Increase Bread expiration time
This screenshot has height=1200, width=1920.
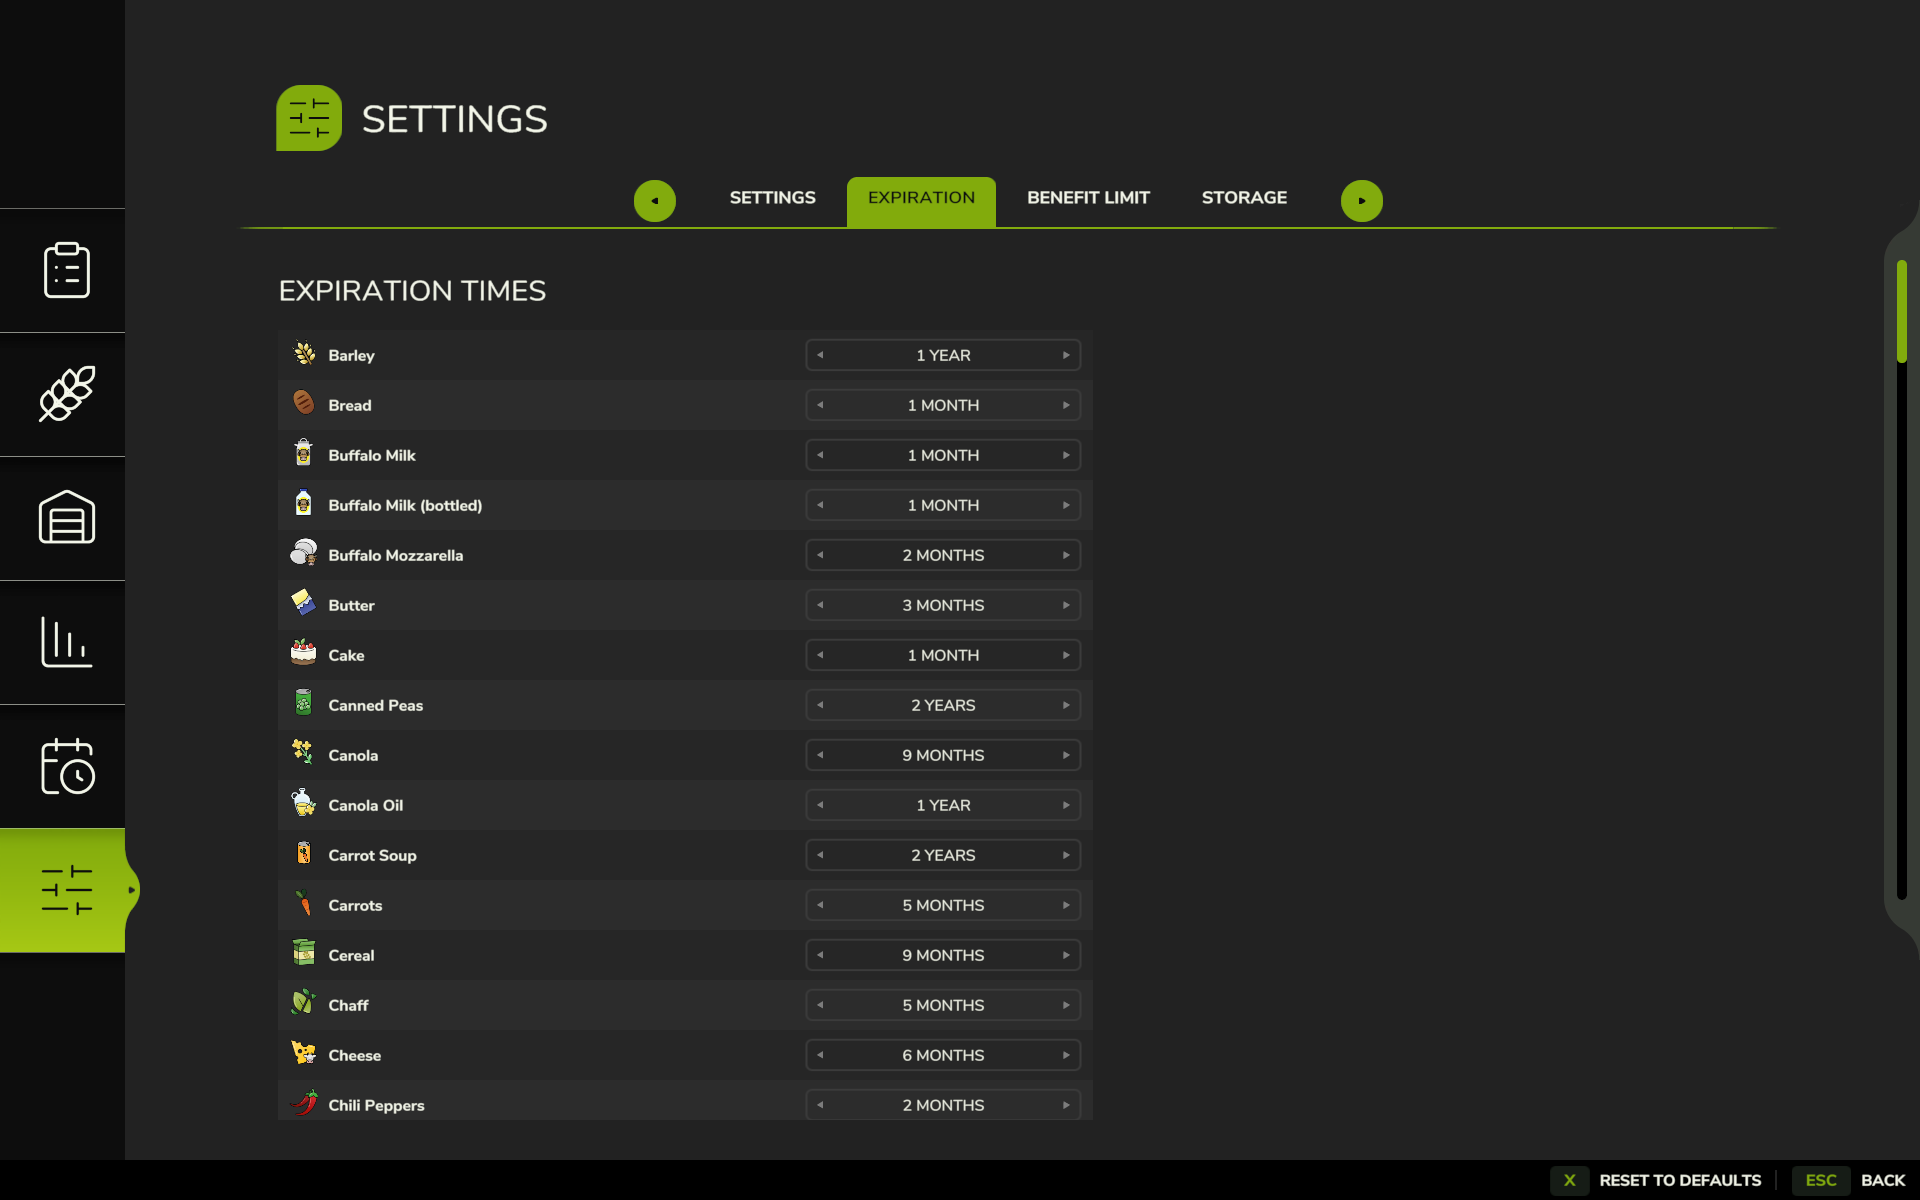[x=1066, y=405]
